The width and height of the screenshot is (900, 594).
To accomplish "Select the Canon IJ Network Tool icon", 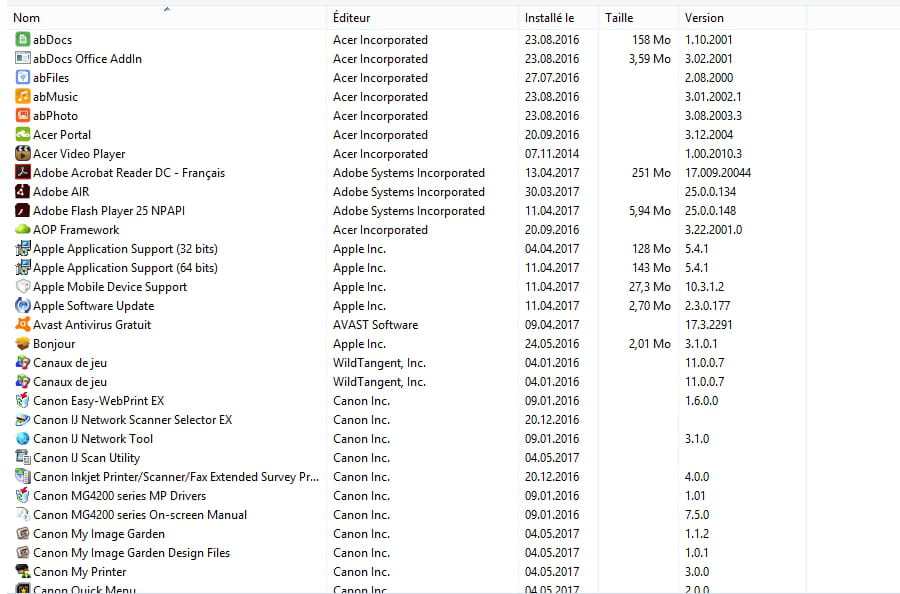I will click(x=22, y=438).
